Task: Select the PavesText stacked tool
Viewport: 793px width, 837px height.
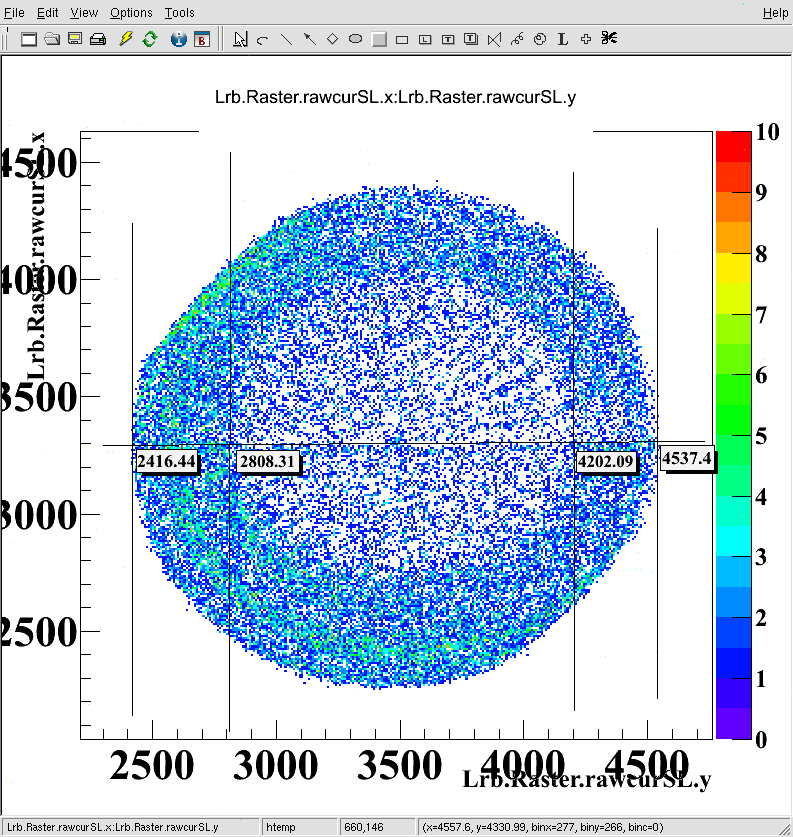Action: tap(471, 39)
